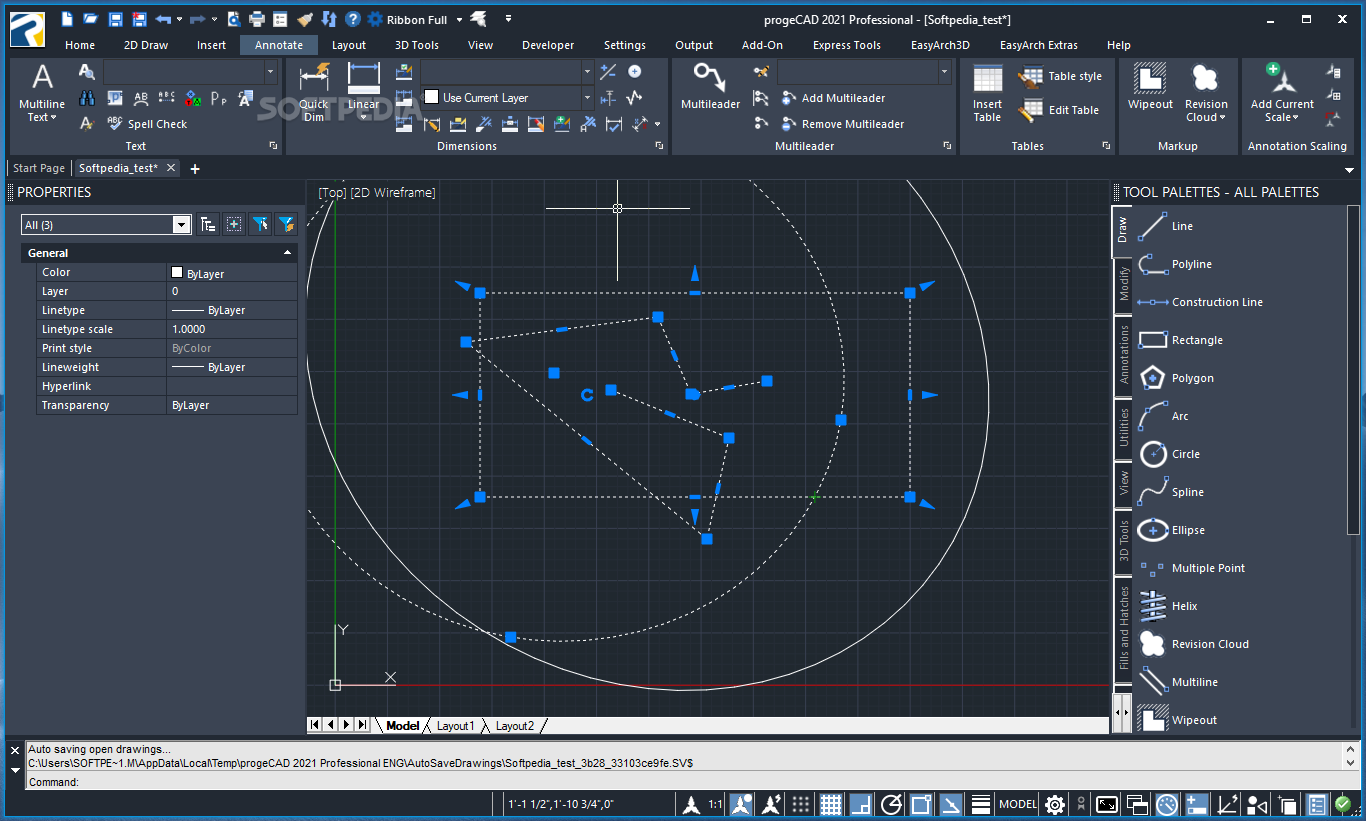1366x821 pixels.
Task: Choose the Rectangle tool from the palette
Action: [1197, 340]
